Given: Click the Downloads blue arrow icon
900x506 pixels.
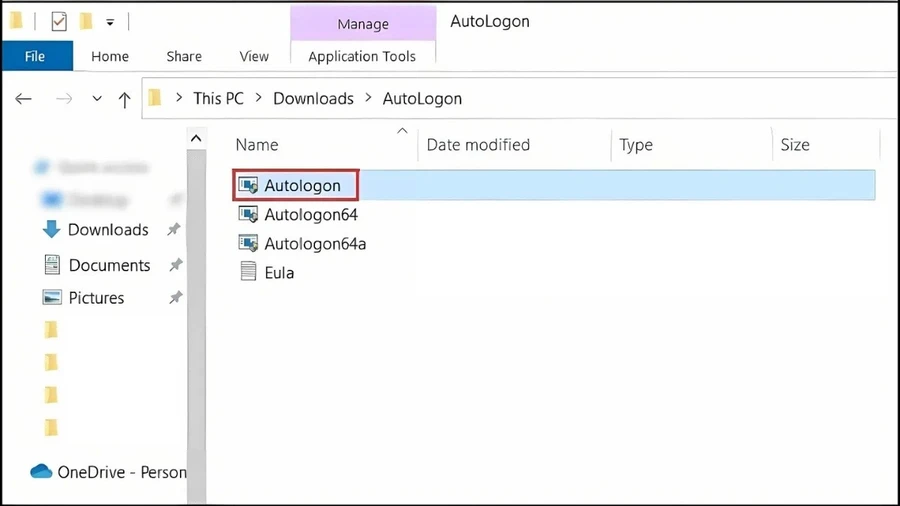Looking at the screenshot, I should [x=51, y=229].
